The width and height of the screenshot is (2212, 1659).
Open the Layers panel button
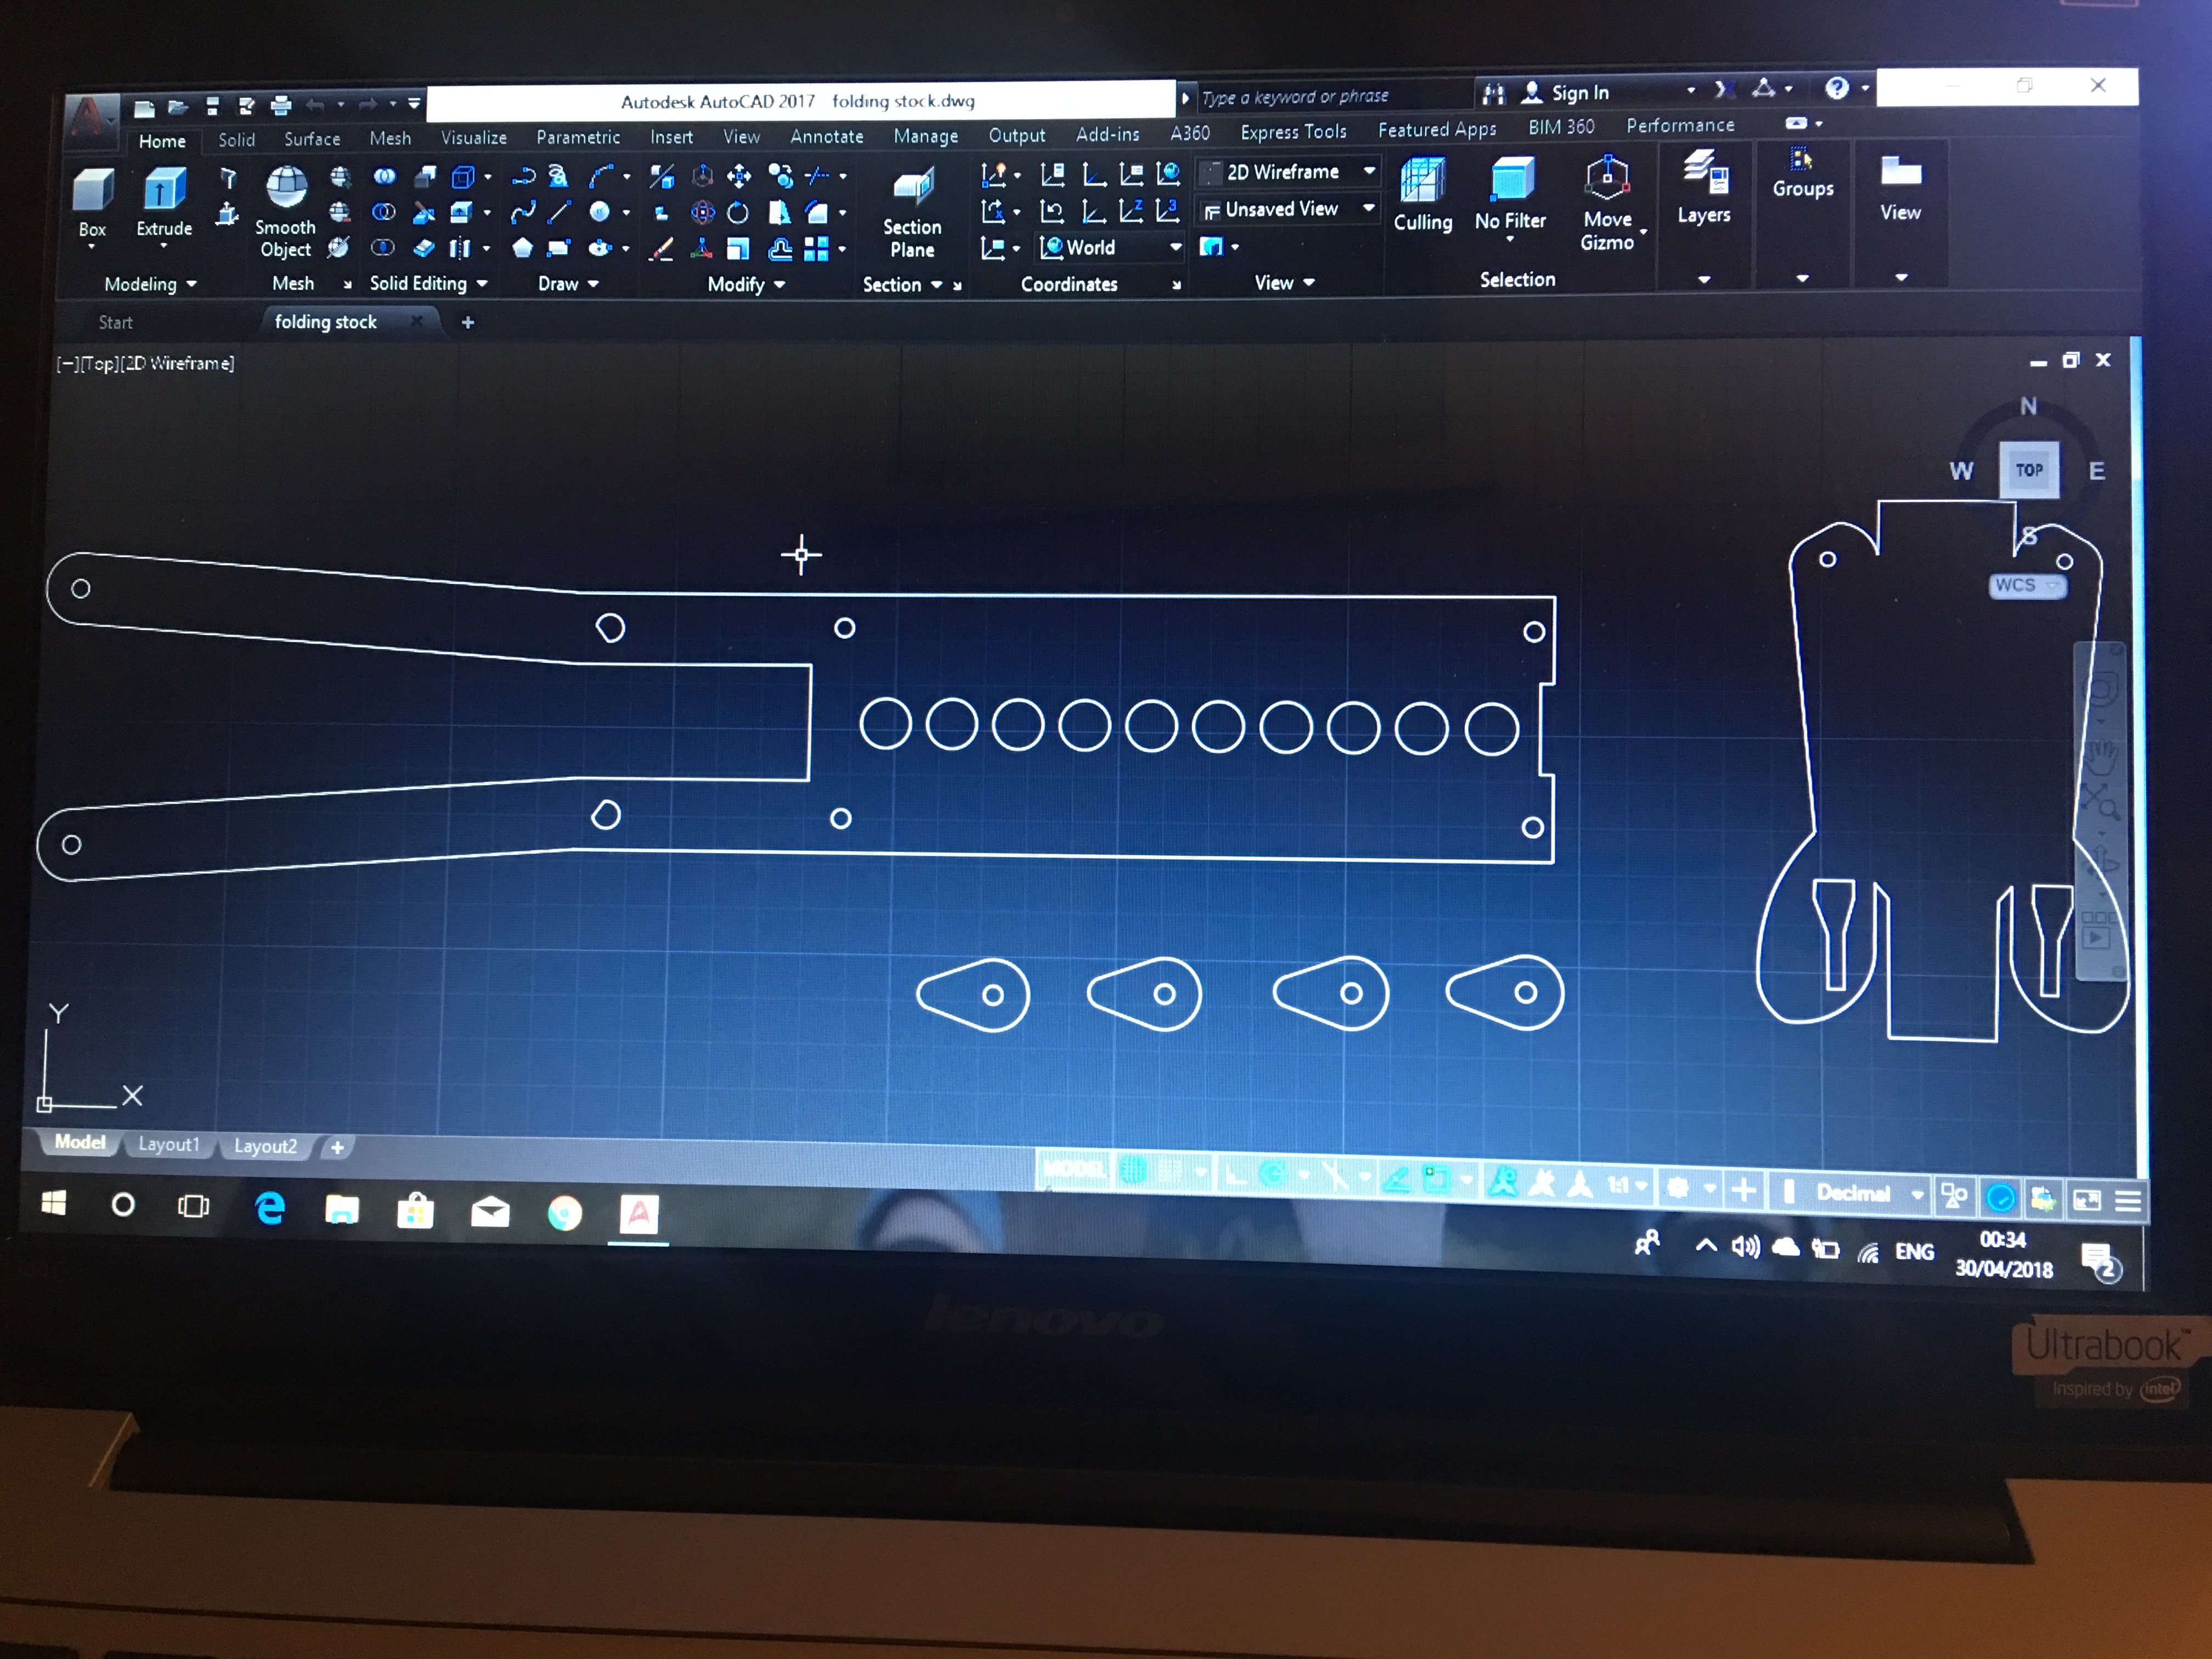pos(1703,187)
